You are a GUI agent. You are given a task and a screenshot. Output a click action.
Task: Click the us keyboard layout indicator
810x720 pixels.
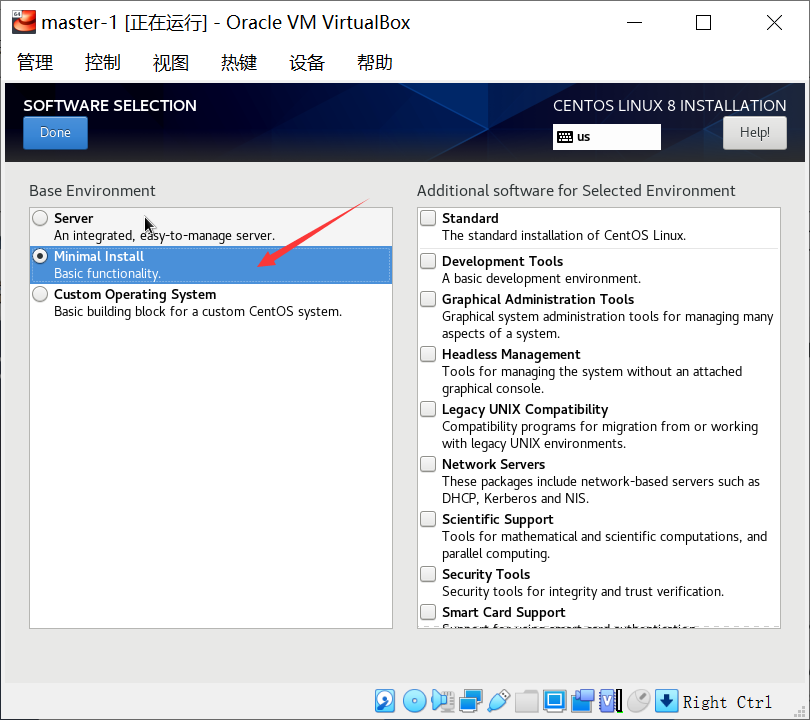tap(606, 137)
